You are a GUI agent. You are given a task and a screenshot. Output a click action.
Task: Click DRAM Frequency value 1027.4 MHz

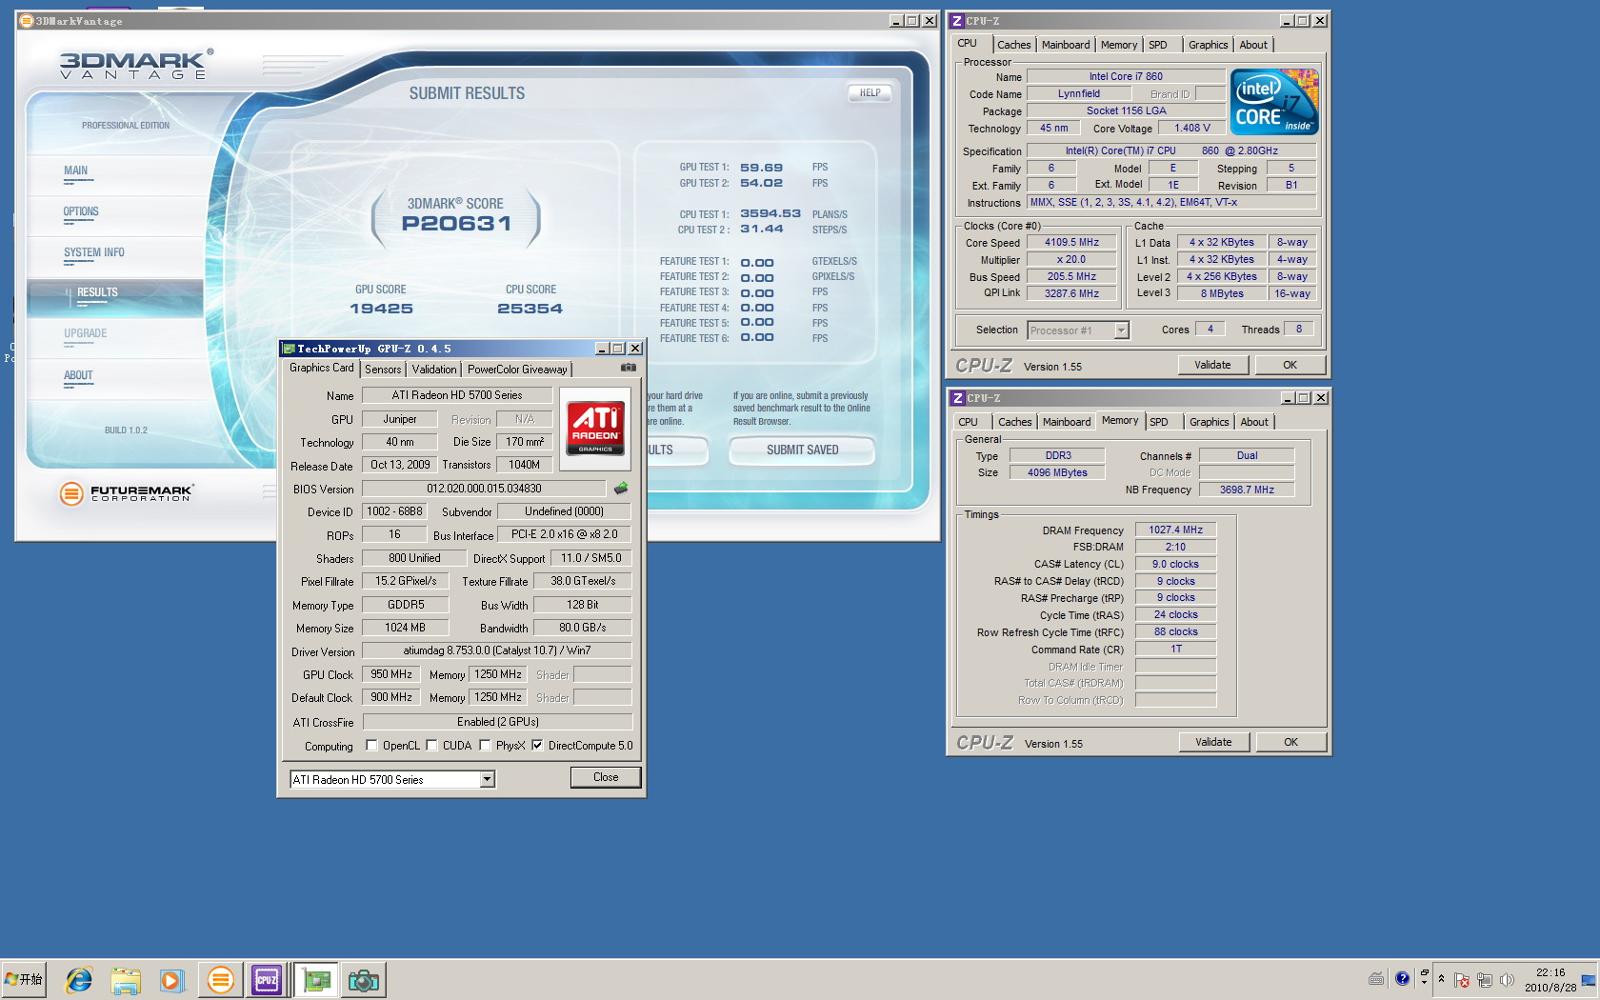1175,530
